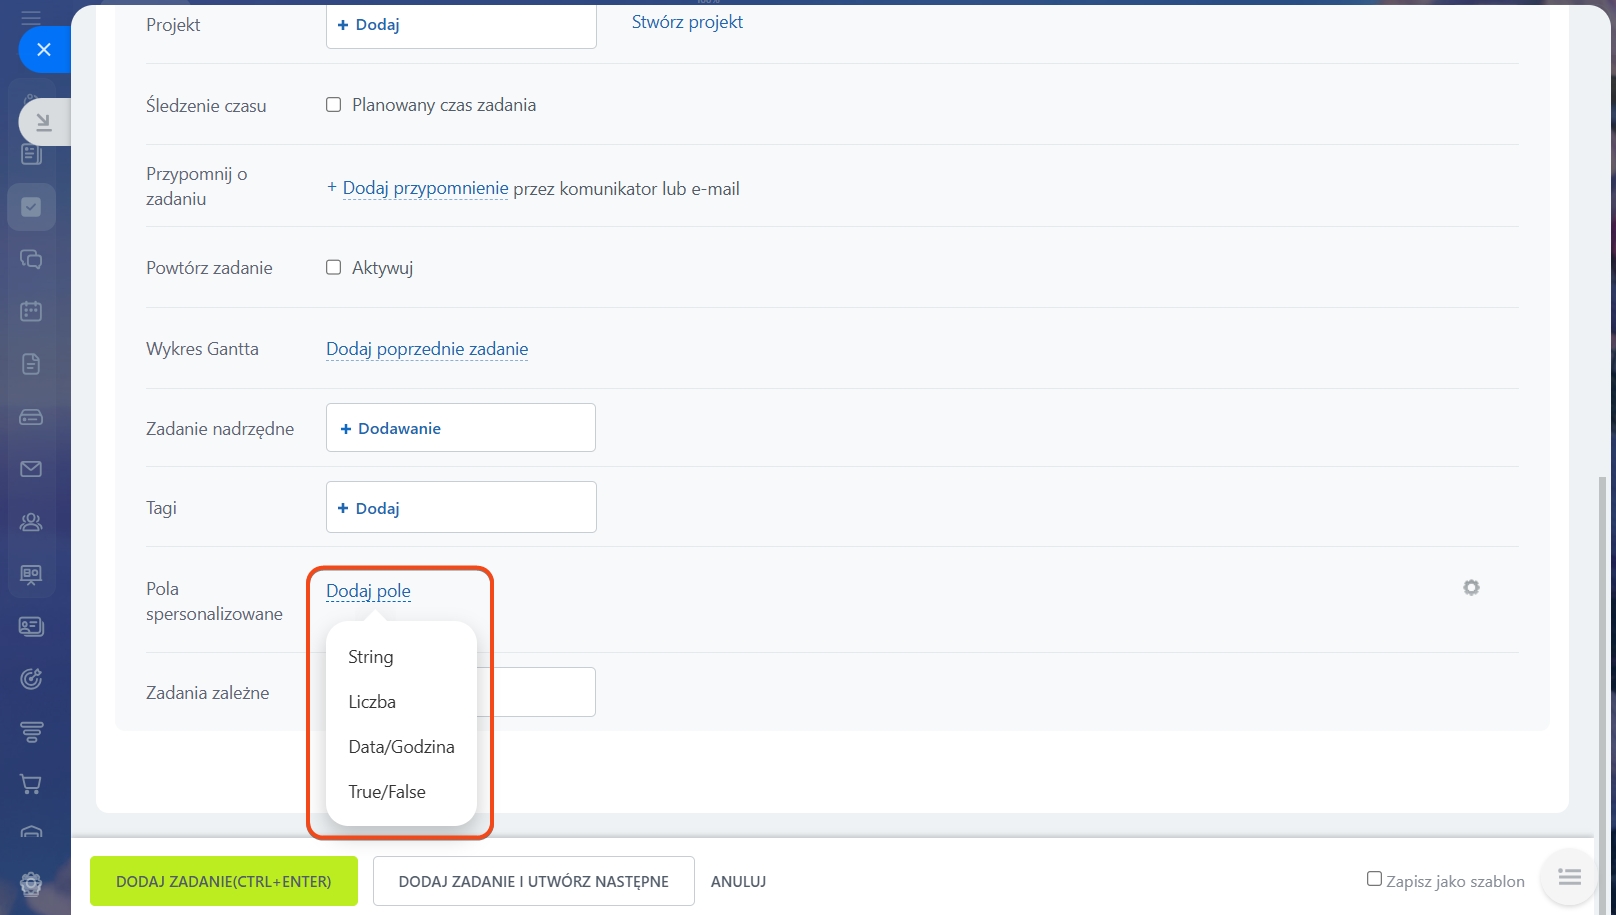Open custom fields gear settings
Screen dimensions: 1616x915
click(x=1471, y=588)
